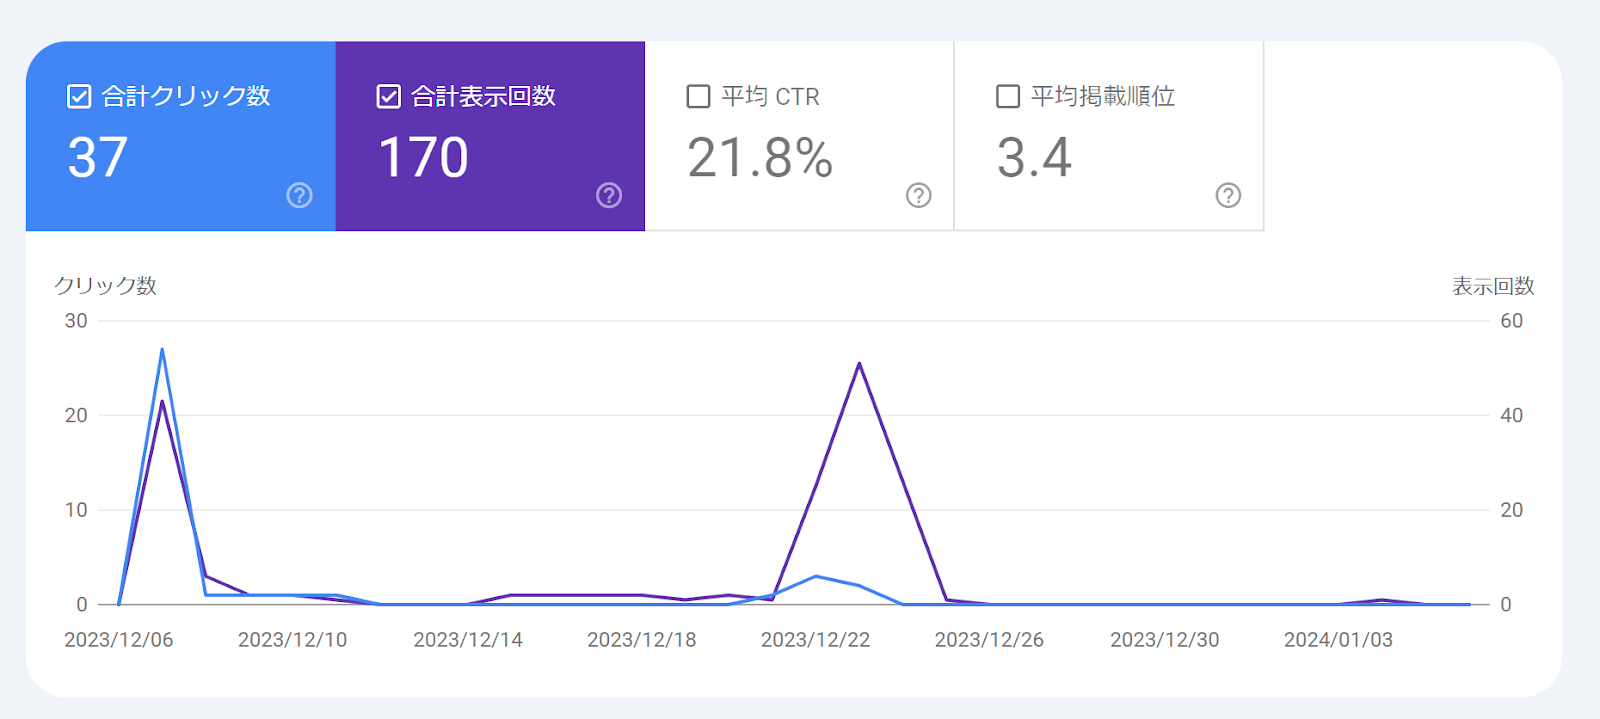Image resolution: width=1600 pixels, height=719 pixels.
Task: Click the 2023/12/06 date label
Action: pyautogui.click(x=119, y=640)
